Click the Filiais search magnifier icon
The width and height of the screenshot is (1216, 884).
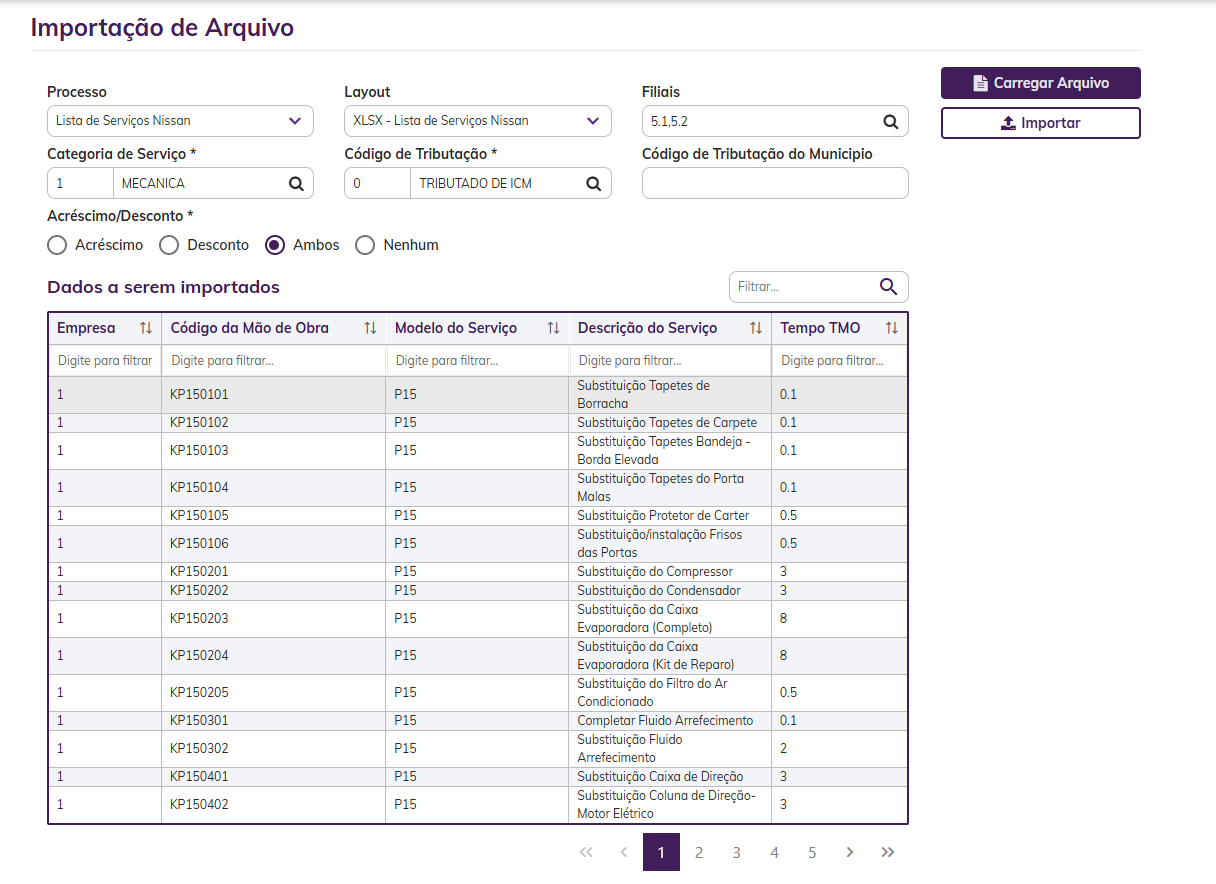tap(890, 121)
